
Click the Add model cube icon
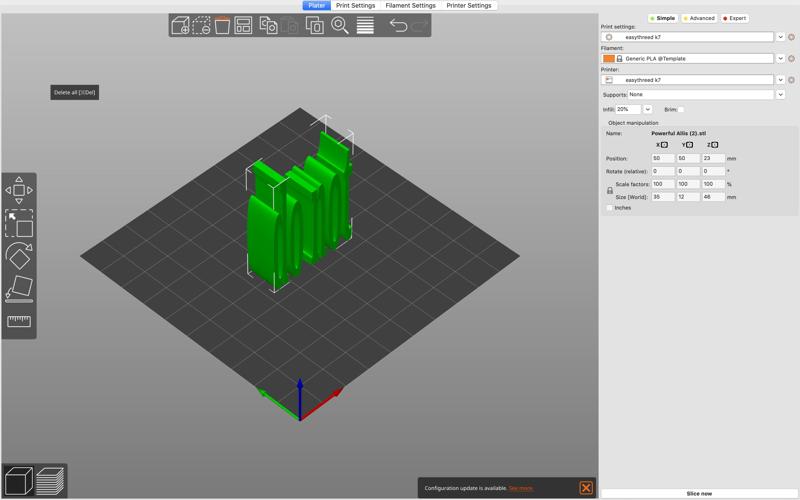[180, 26]
